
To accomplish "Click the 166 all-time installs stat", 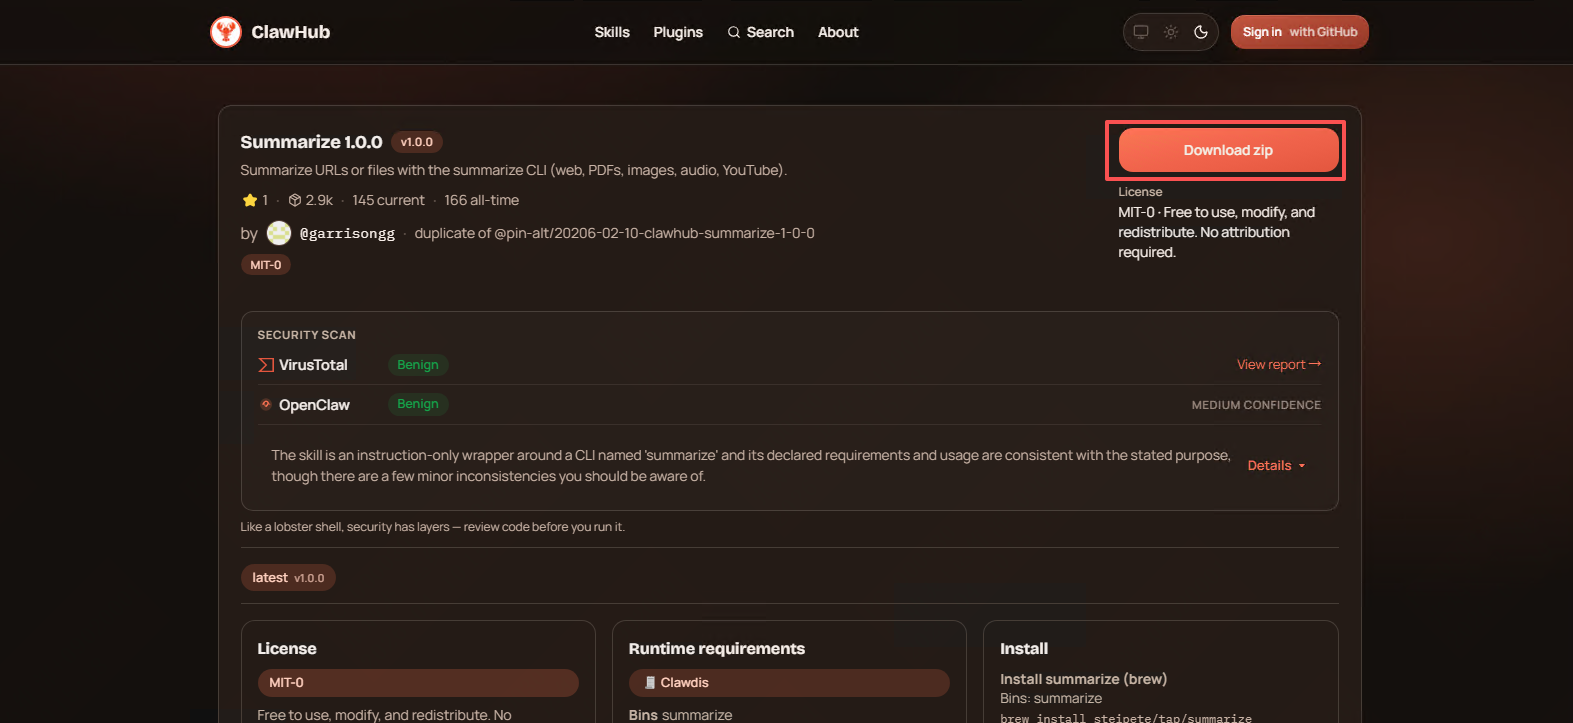I will [481, 200].
